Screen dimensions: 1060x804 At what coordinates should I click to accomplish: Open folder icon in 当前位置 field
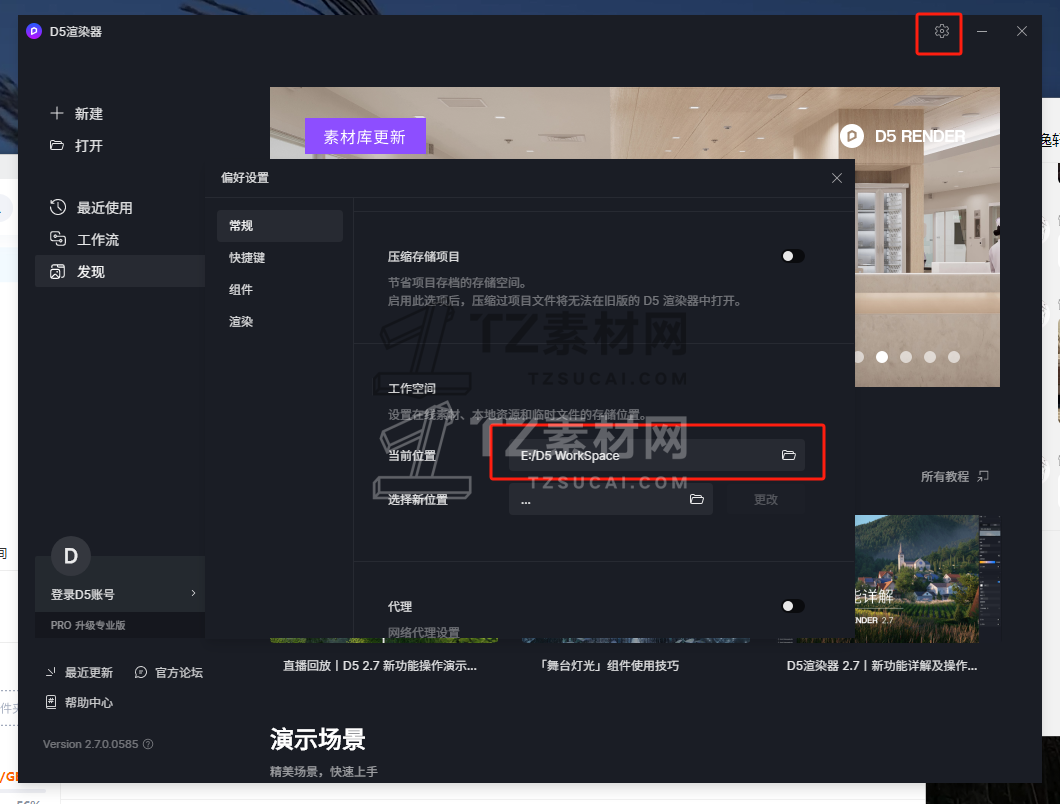(x=788, y=455)
